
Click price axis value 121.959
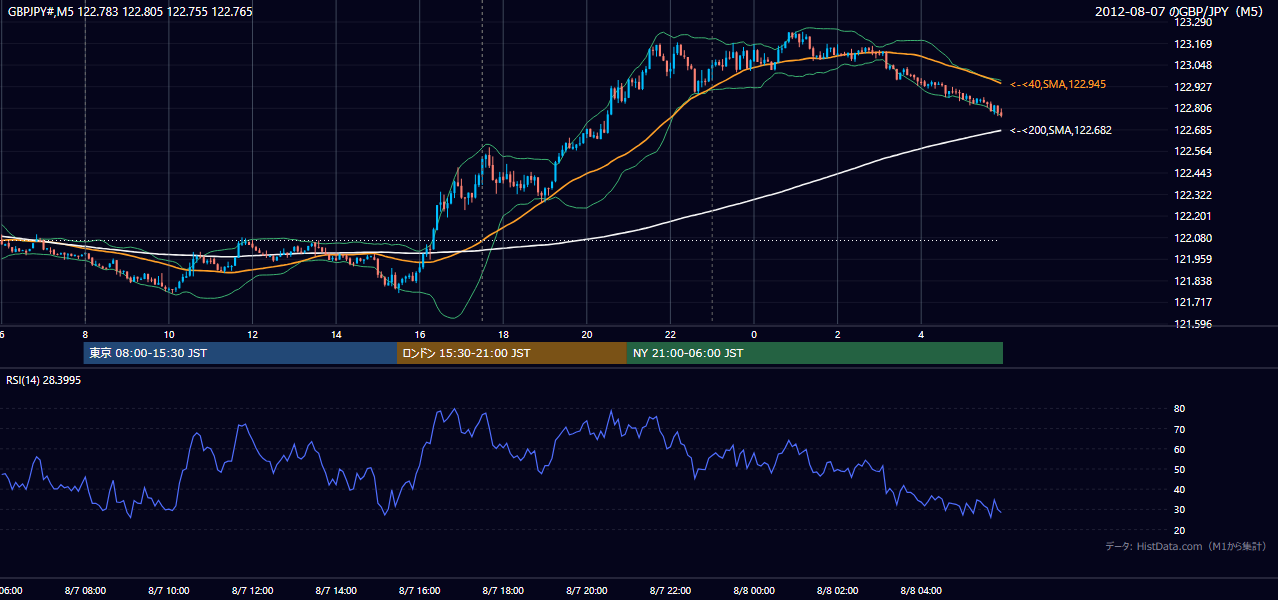1193,259
